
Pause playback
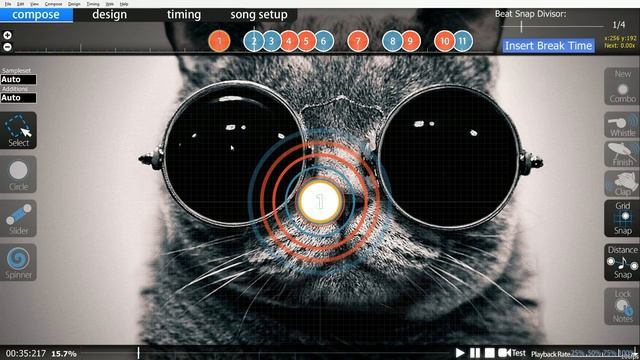[x=475, y=353]
